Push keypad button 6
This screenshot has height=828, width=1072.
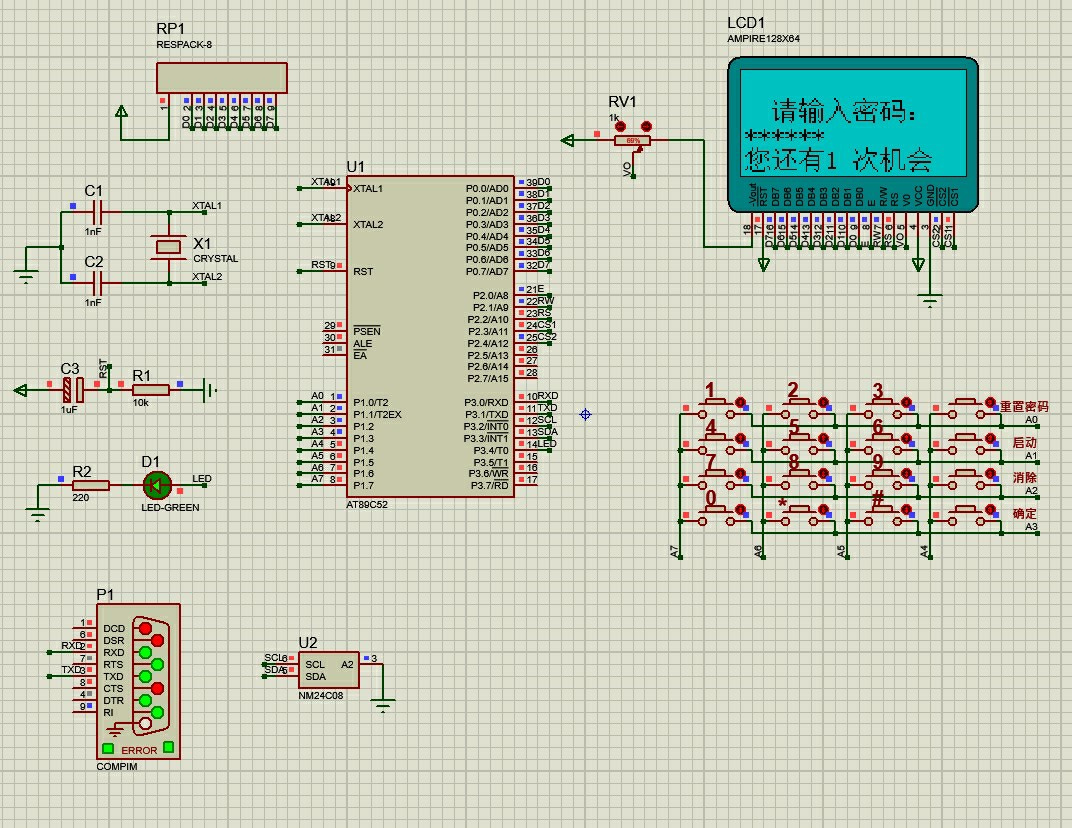[x=882, y=443]
